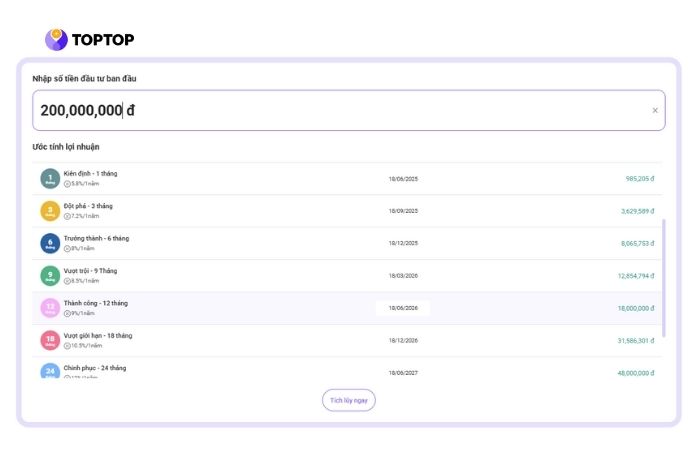Clear the investment amount with X
Screen dimensions: 700x450
pos(655,111)
